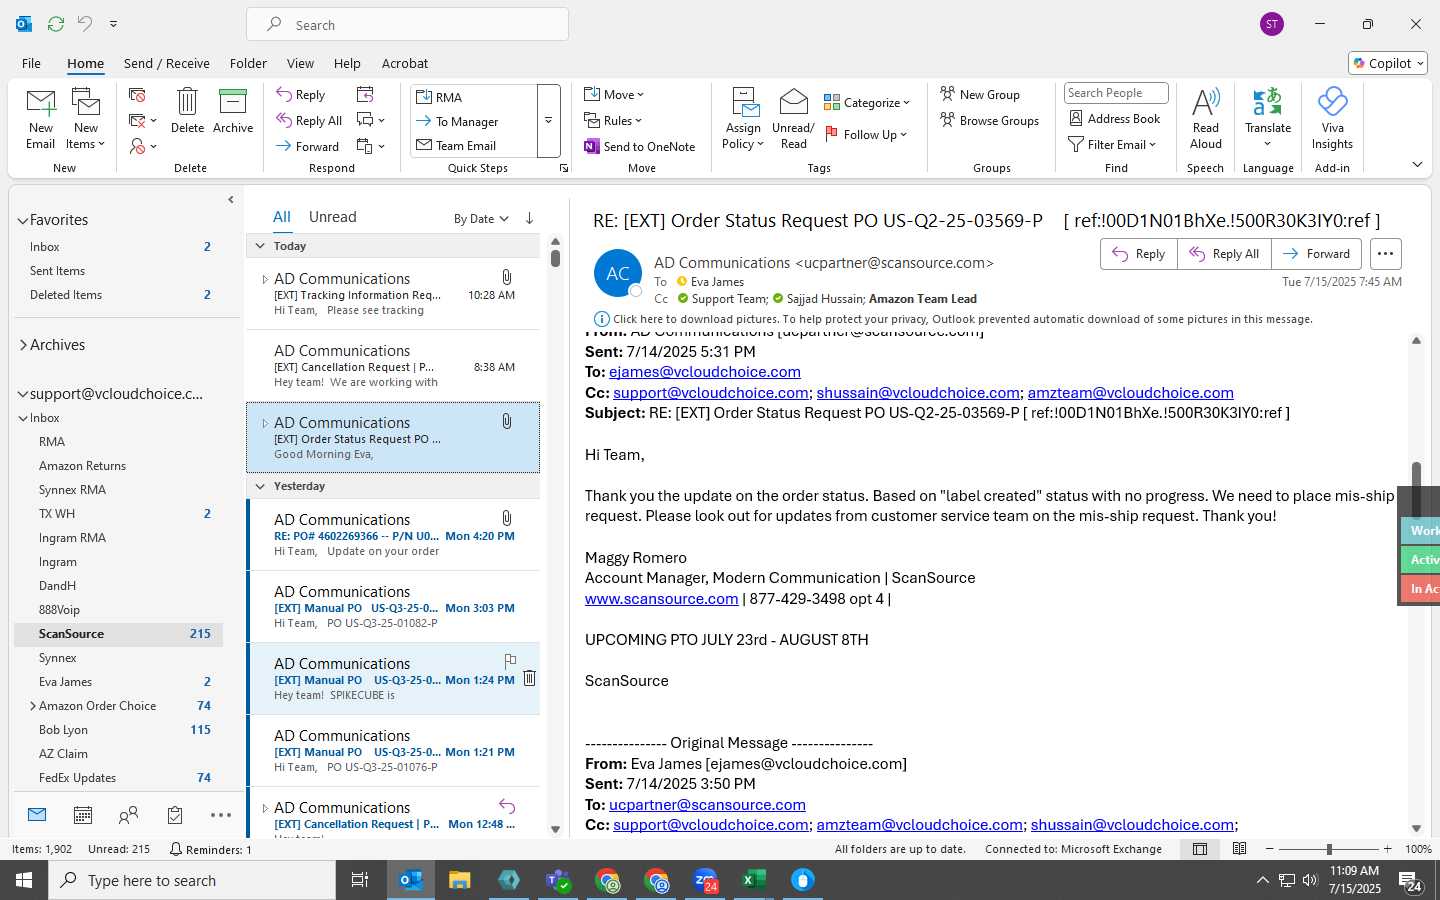The height and width of the screenshot is (900, 1440).
Task: Click the ejames@vcloudchoice.com link
Action: click(x=705, y=372)
